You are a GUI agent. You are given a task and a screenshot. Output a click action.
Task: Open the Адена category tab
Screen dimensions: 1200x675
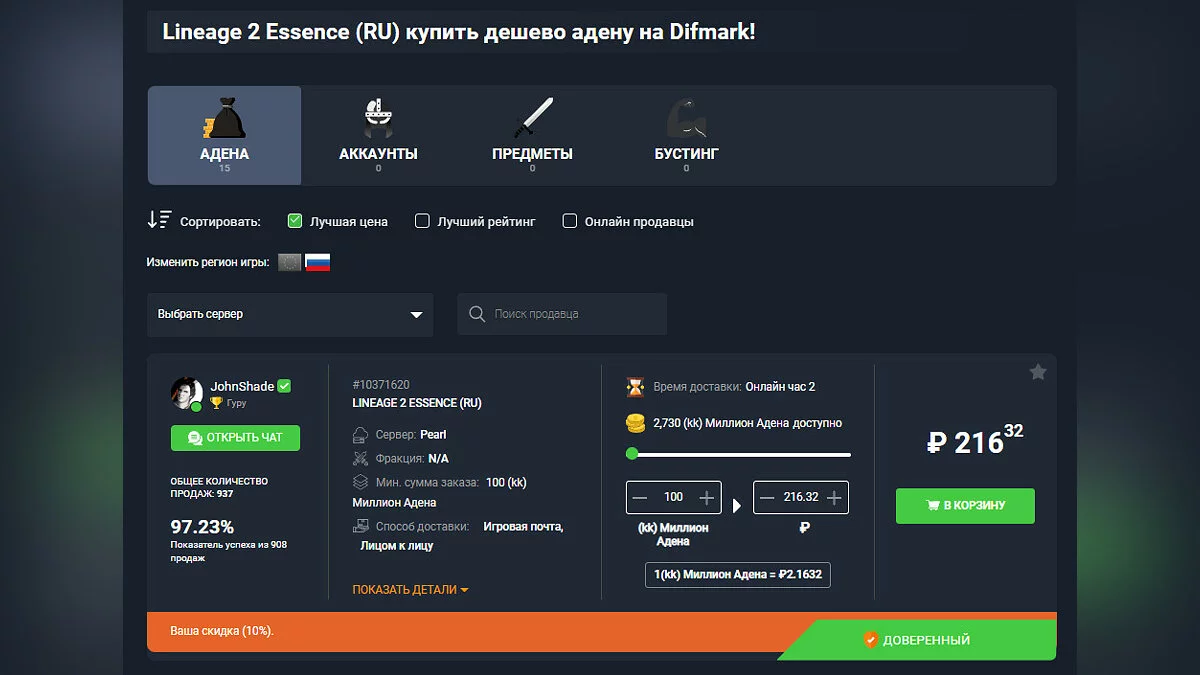[x=224, y=135]
